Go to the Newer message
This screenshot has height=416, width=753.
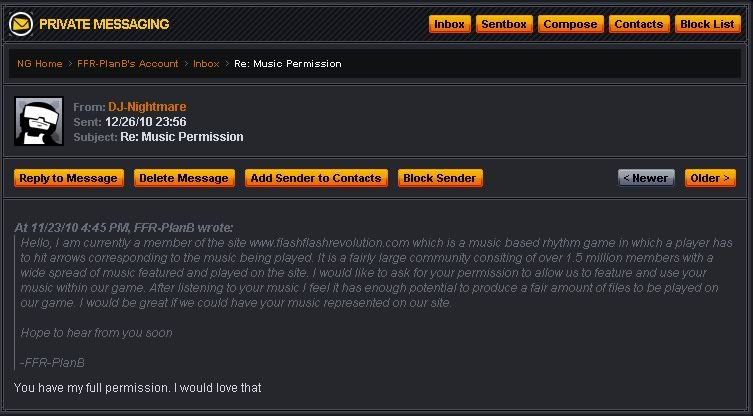point(645,178)
